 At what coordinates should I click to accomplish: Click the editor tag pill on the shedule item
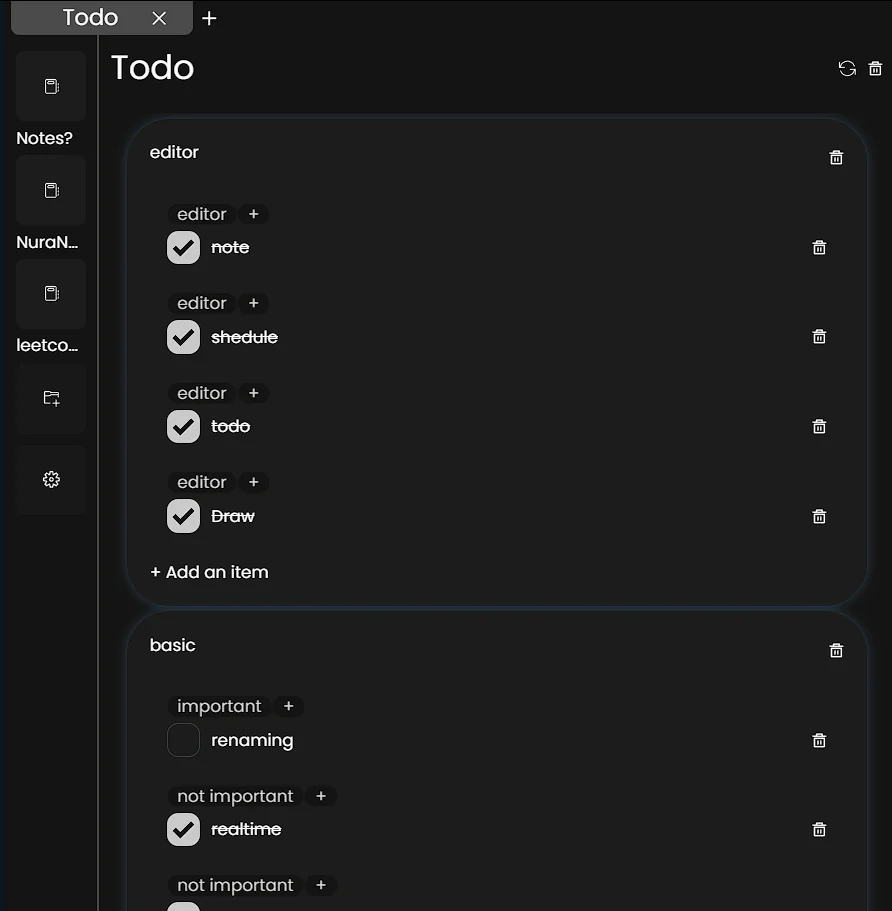coord(201,303)
